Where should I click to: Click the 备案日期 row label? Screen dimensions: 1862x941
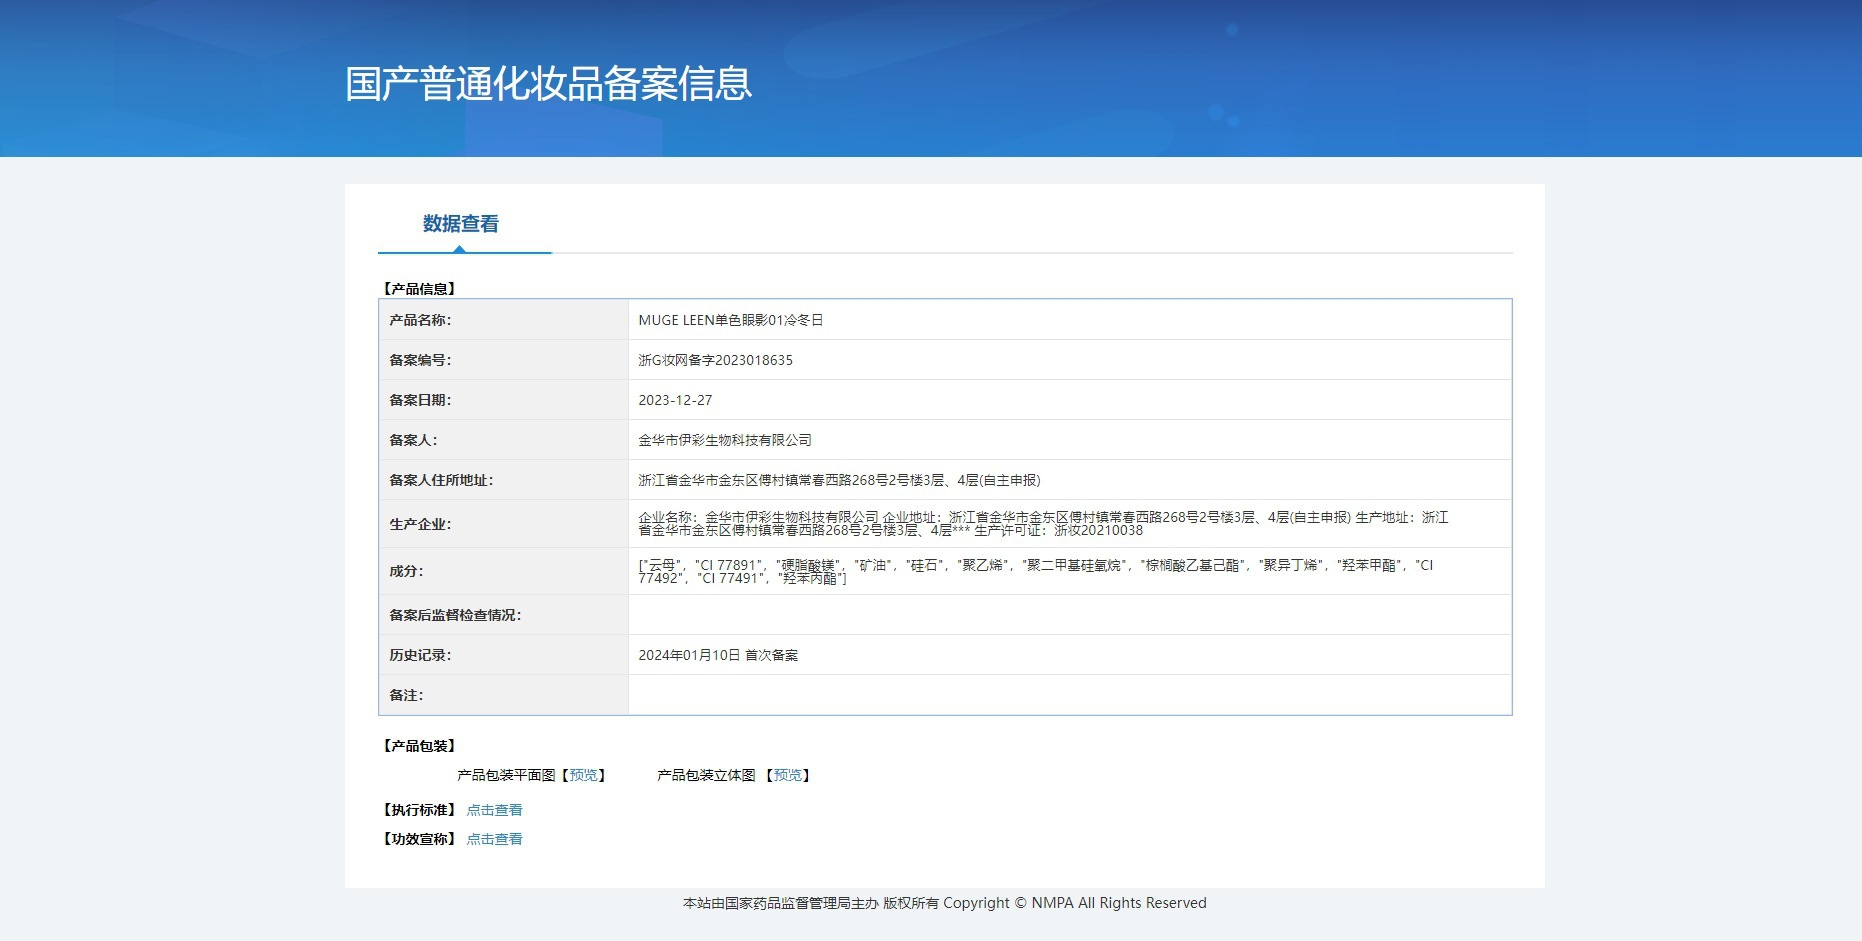point(420,400)
